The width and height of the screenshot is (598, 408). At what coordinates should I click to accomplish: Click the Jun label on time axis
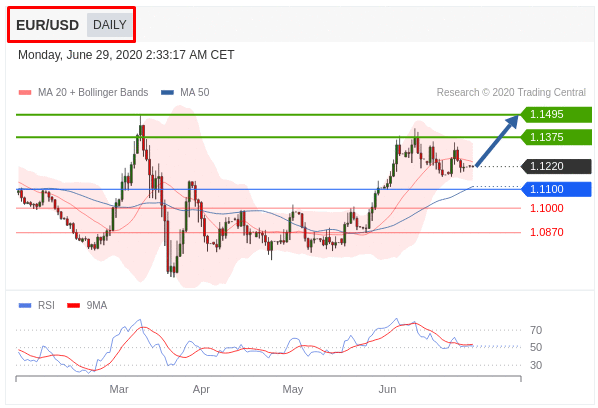point(387,389)
